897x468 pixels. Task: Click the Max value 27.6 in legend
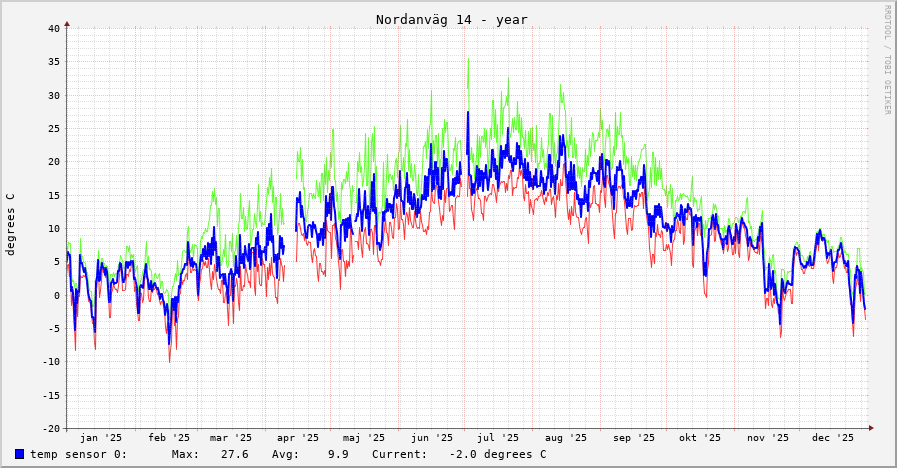point(234,454)
